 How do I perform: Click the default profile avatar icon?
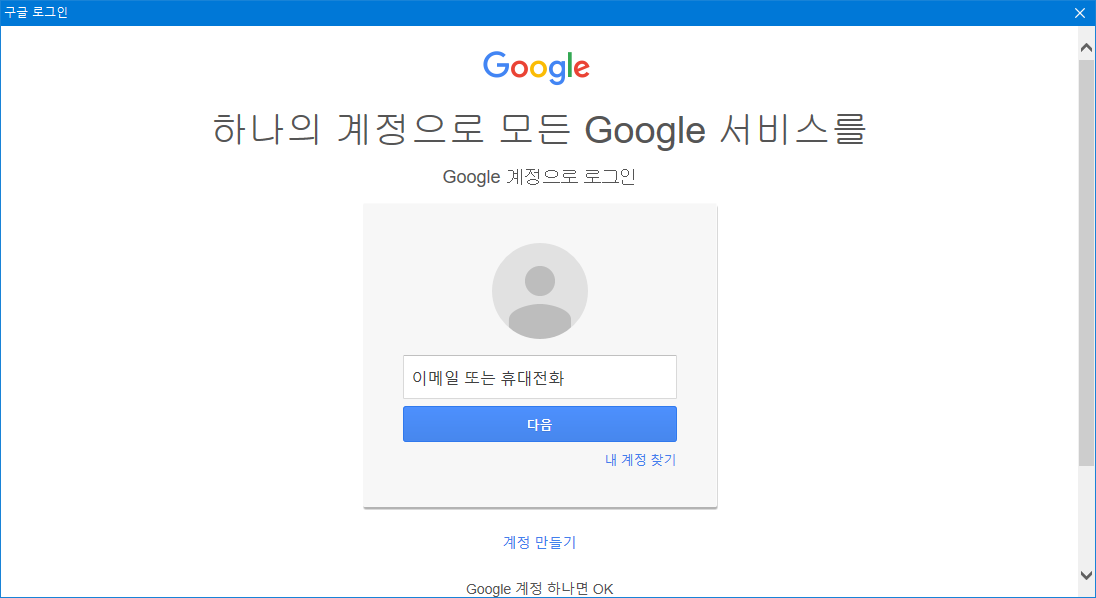point(540,291)
